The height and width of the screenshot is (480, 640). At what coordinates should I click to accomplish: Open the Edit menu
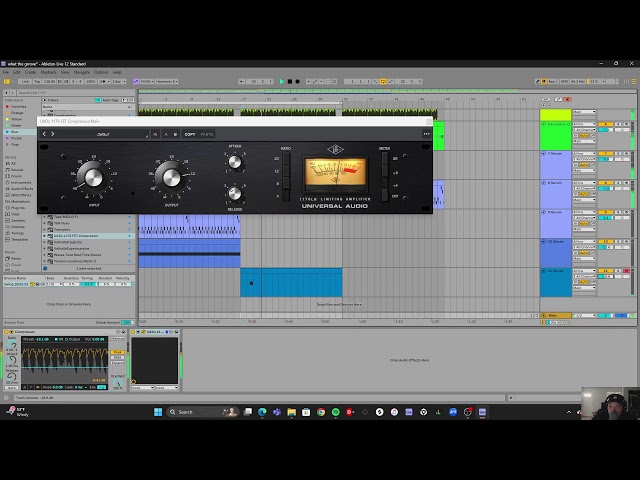tap(16, 72)
